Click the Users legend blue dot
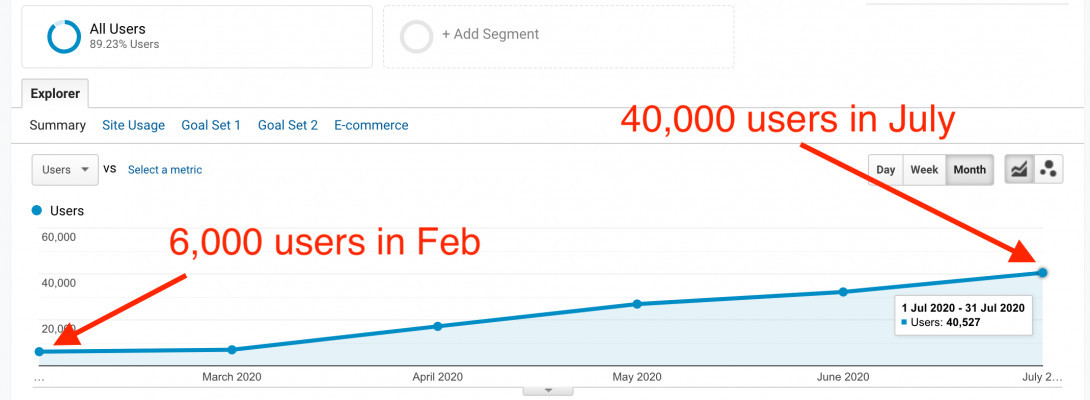The image size is (1090, 400). pyautogui.click(x=37, y=211)
